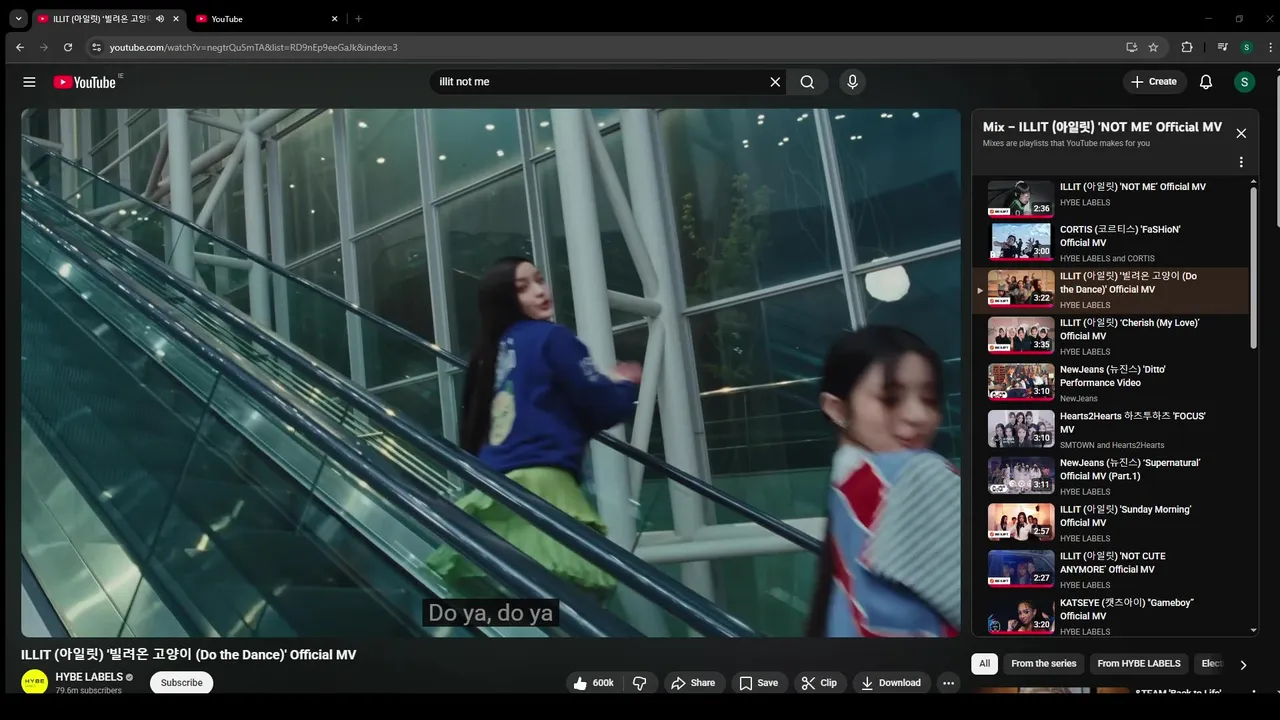Open the Chrome profile S avatar in the toolbar
1280x720 pixels.
[x=1246, y=47]
